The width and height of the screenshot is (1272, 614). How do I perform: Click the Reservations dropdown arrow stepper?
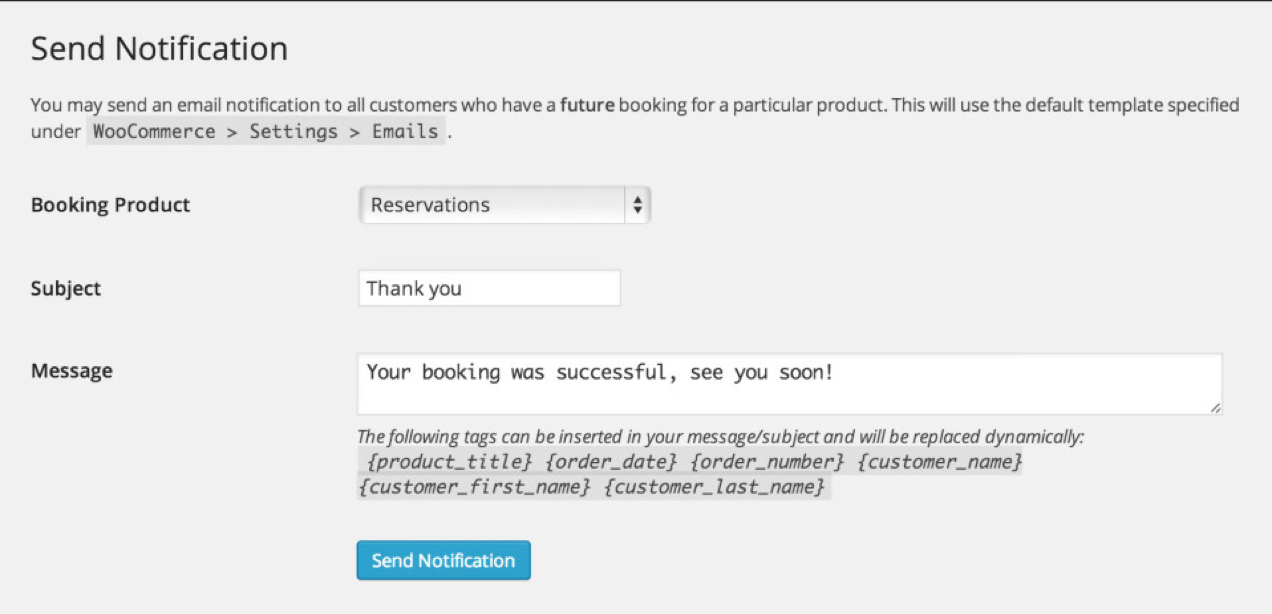pyautogui.click(x=637, y=206)
